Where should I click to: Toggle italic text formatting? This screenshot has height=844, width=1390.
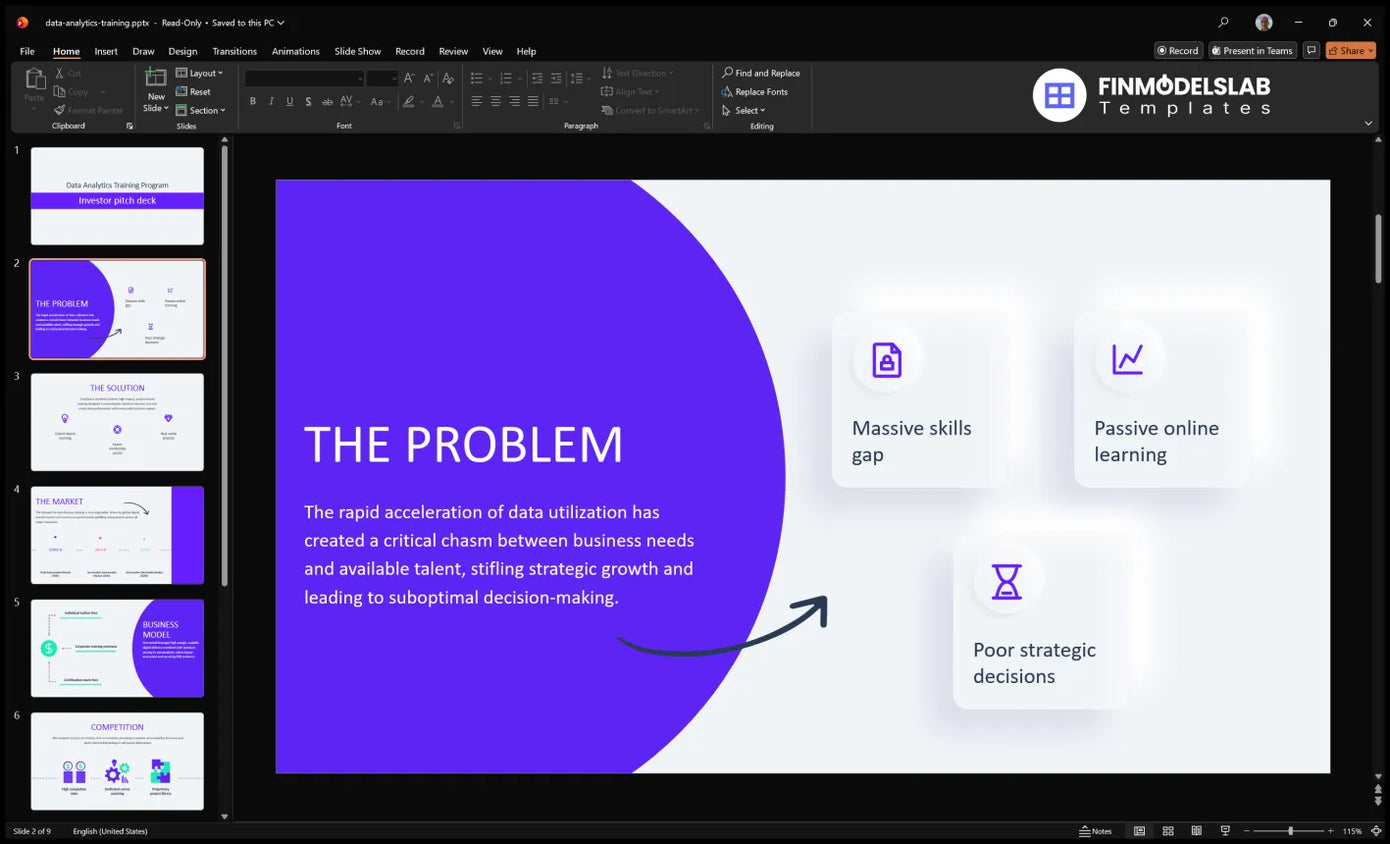coord(271,101)
